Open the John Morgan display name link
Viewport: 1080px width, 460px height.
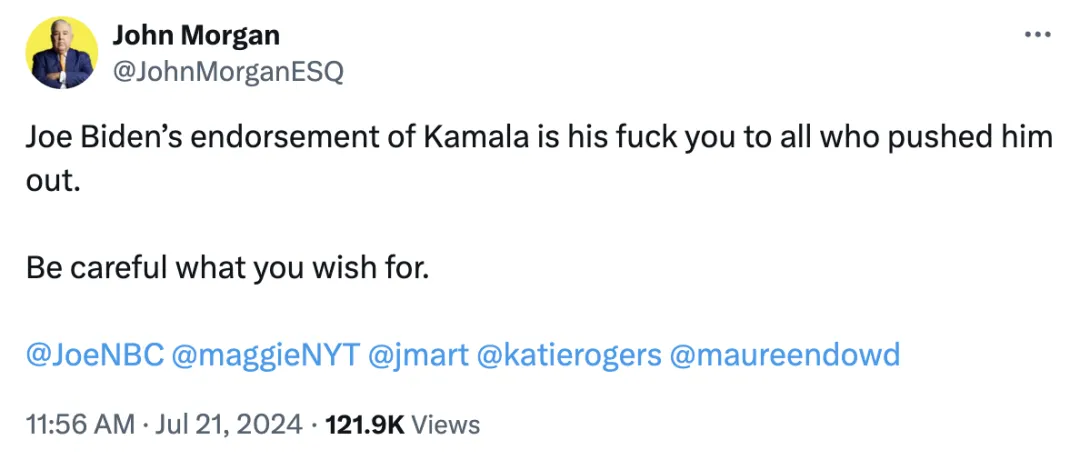[196, 36]
